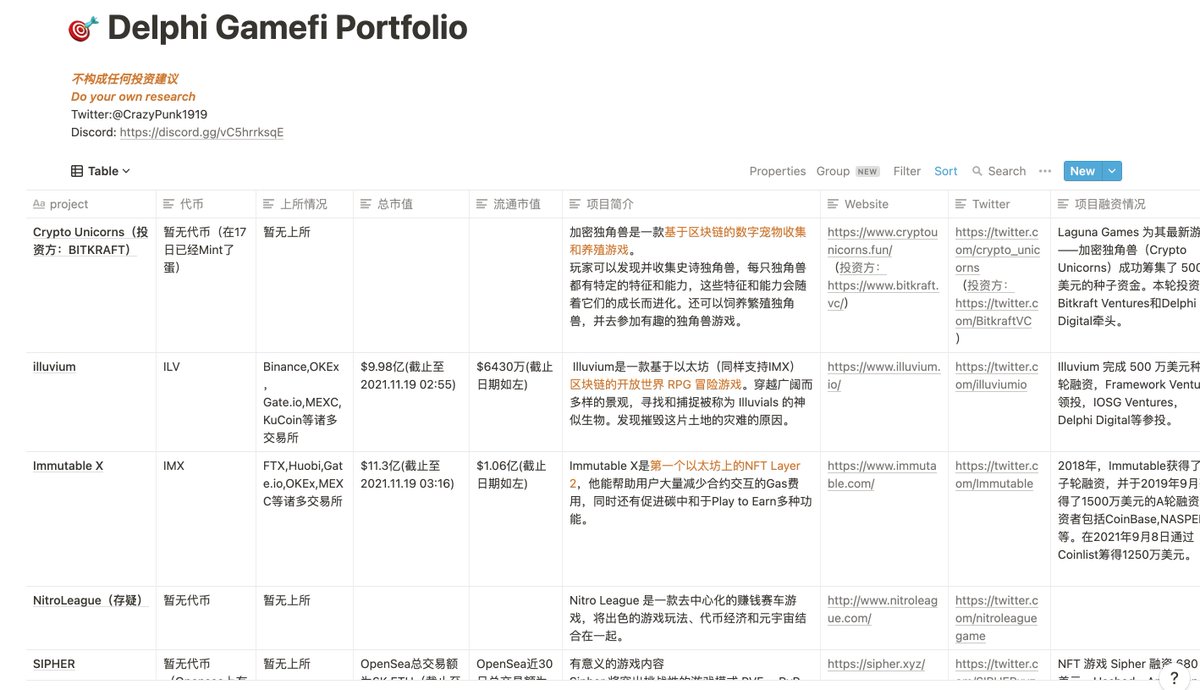Open the SIPHER project row

(54, 664)
